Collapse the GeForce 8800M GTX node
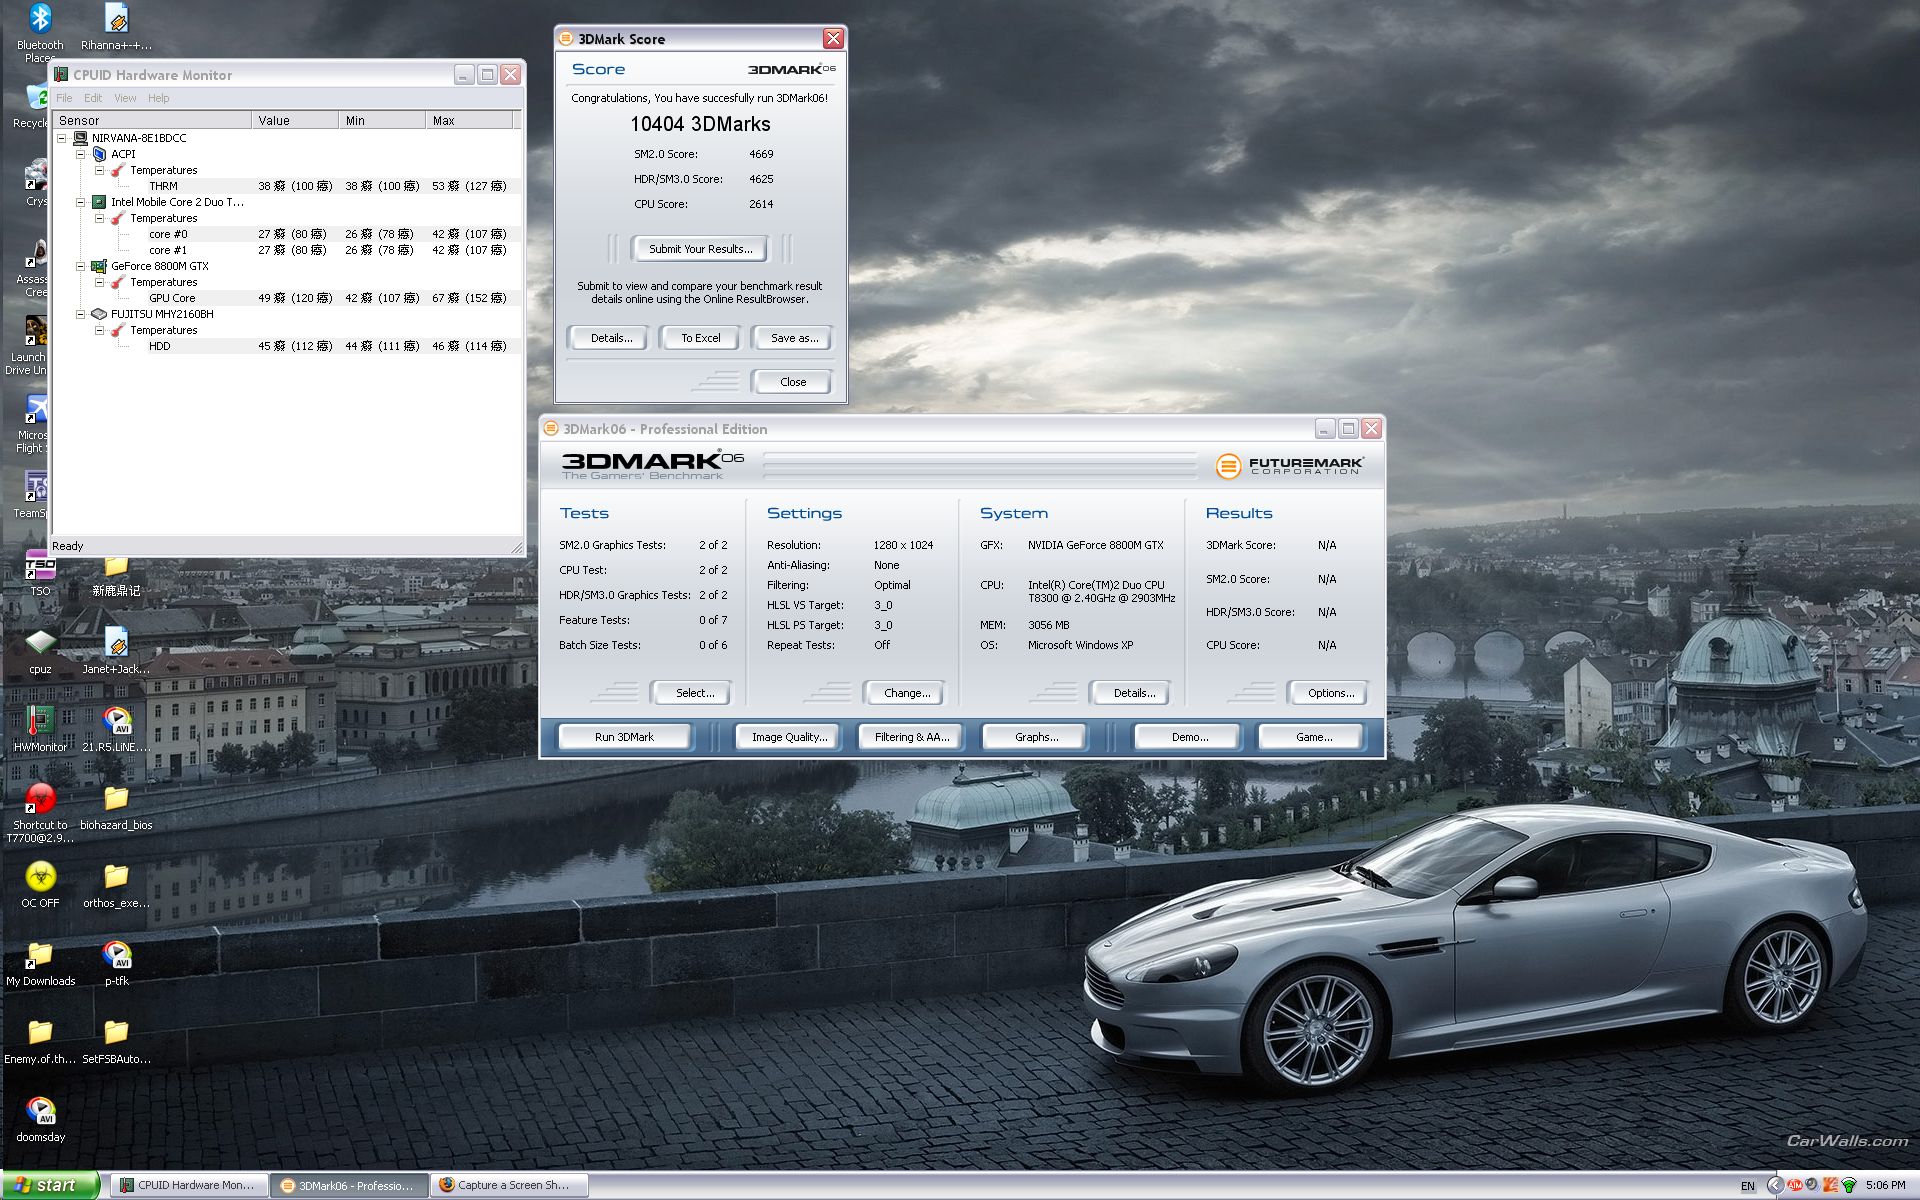 coord(81,266)
